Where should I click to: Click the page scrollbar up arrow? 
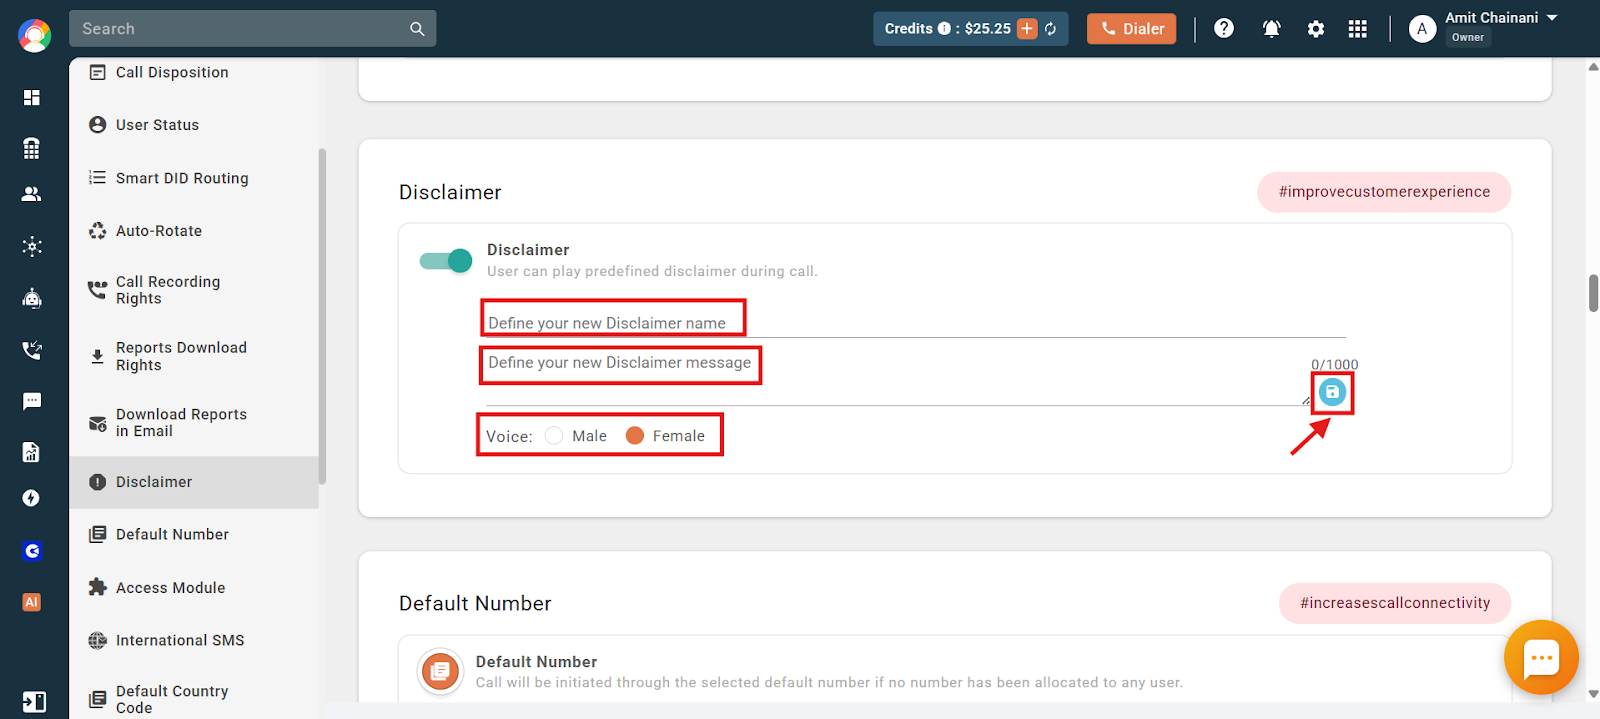(x=1593, y=67)
